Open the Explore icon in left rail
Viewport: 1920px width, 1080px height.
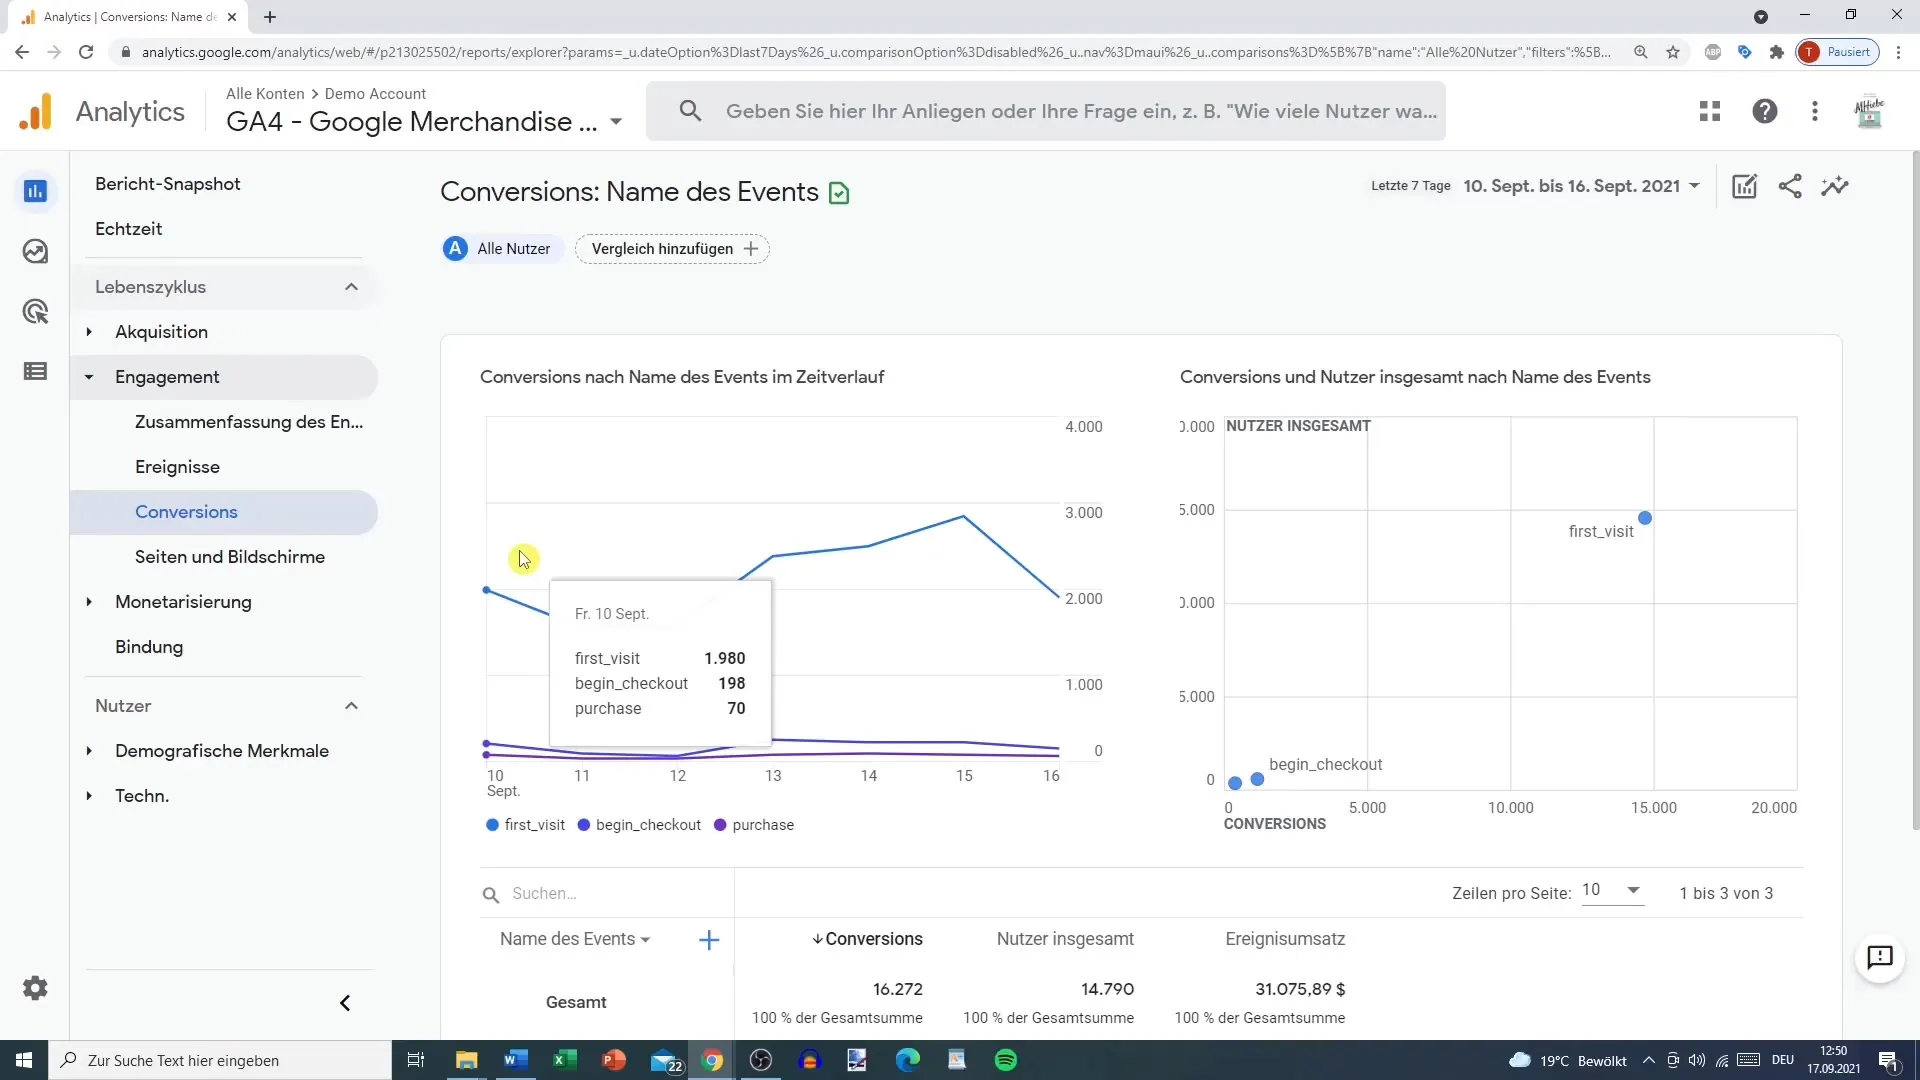[35, 251]
